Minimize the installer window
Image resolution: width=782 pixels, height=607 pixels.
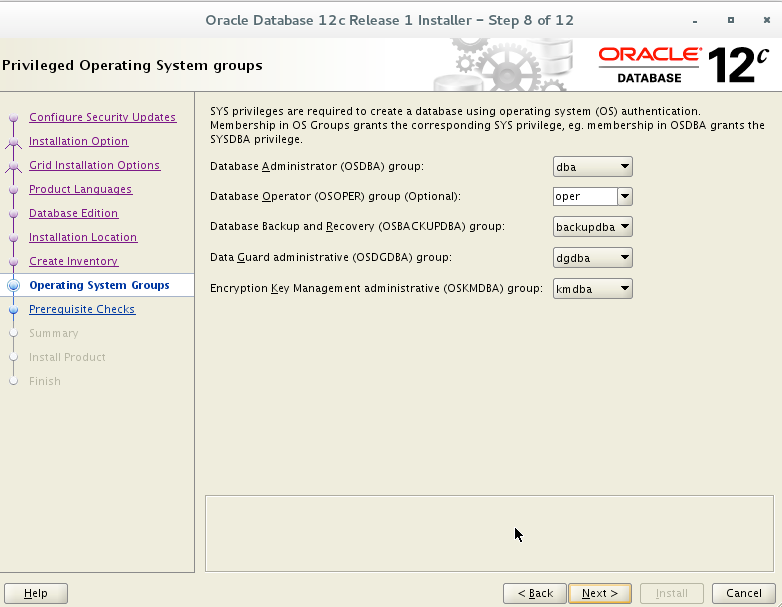tap(695, 21)
